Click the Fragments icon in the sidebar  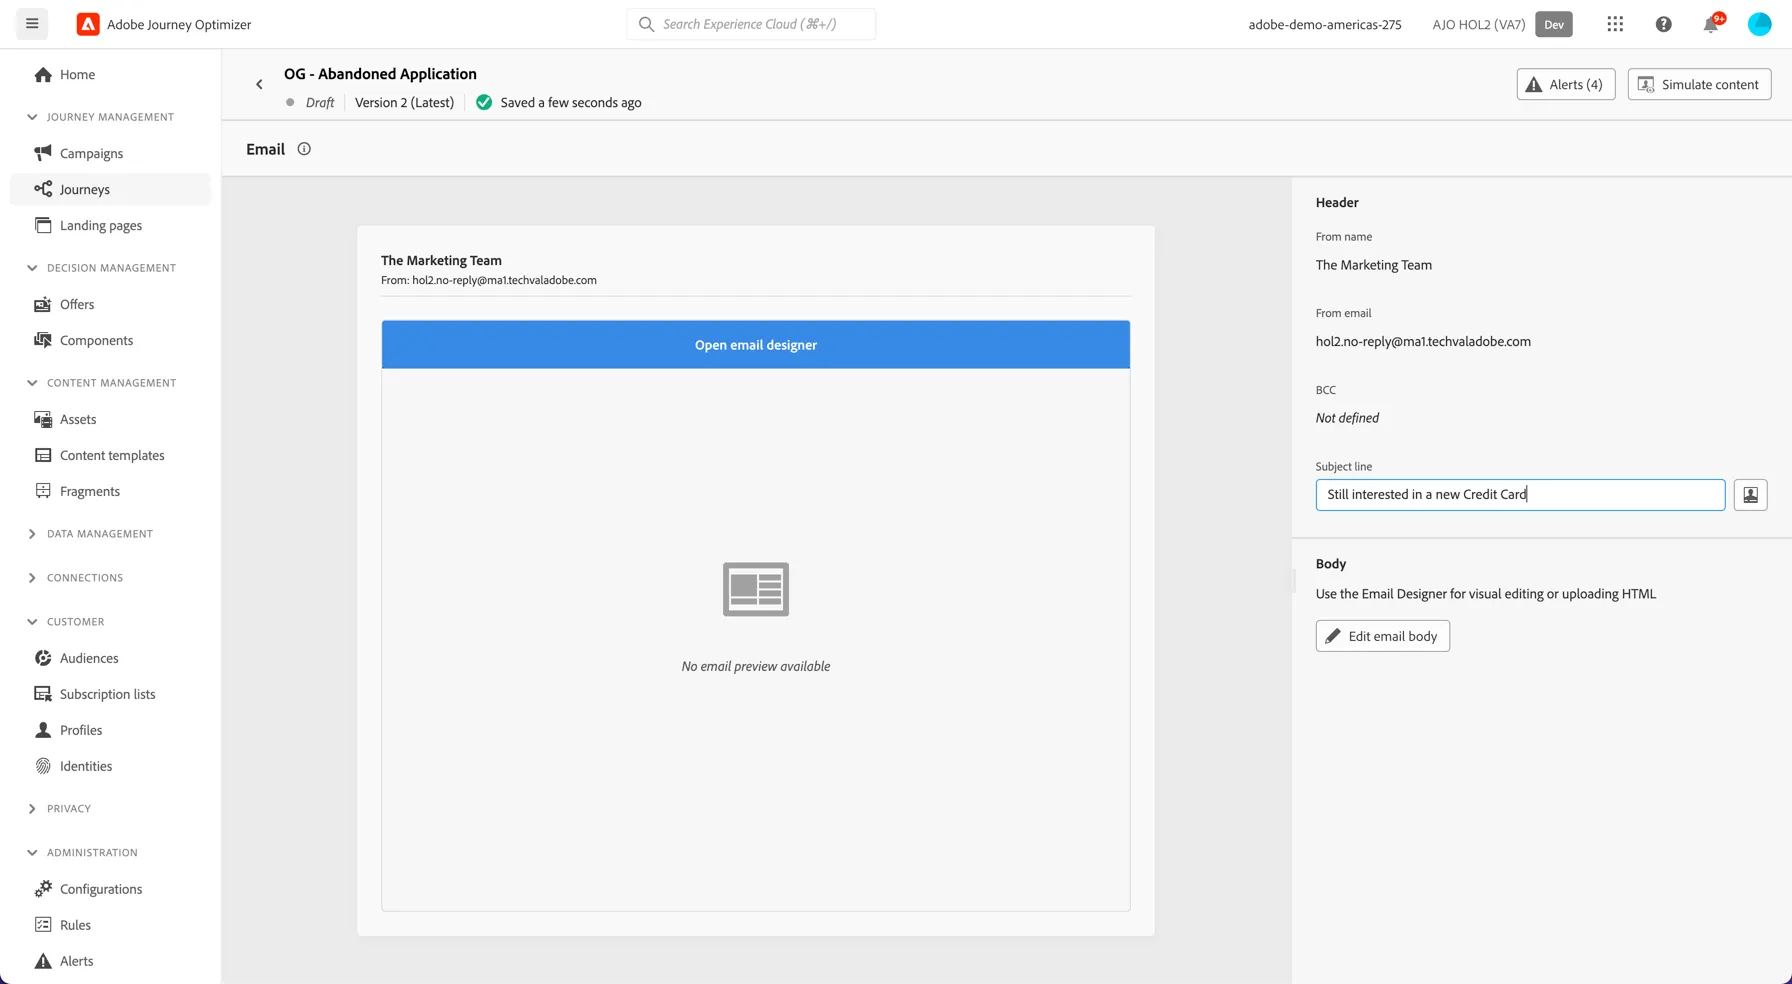tap(43, 491)
